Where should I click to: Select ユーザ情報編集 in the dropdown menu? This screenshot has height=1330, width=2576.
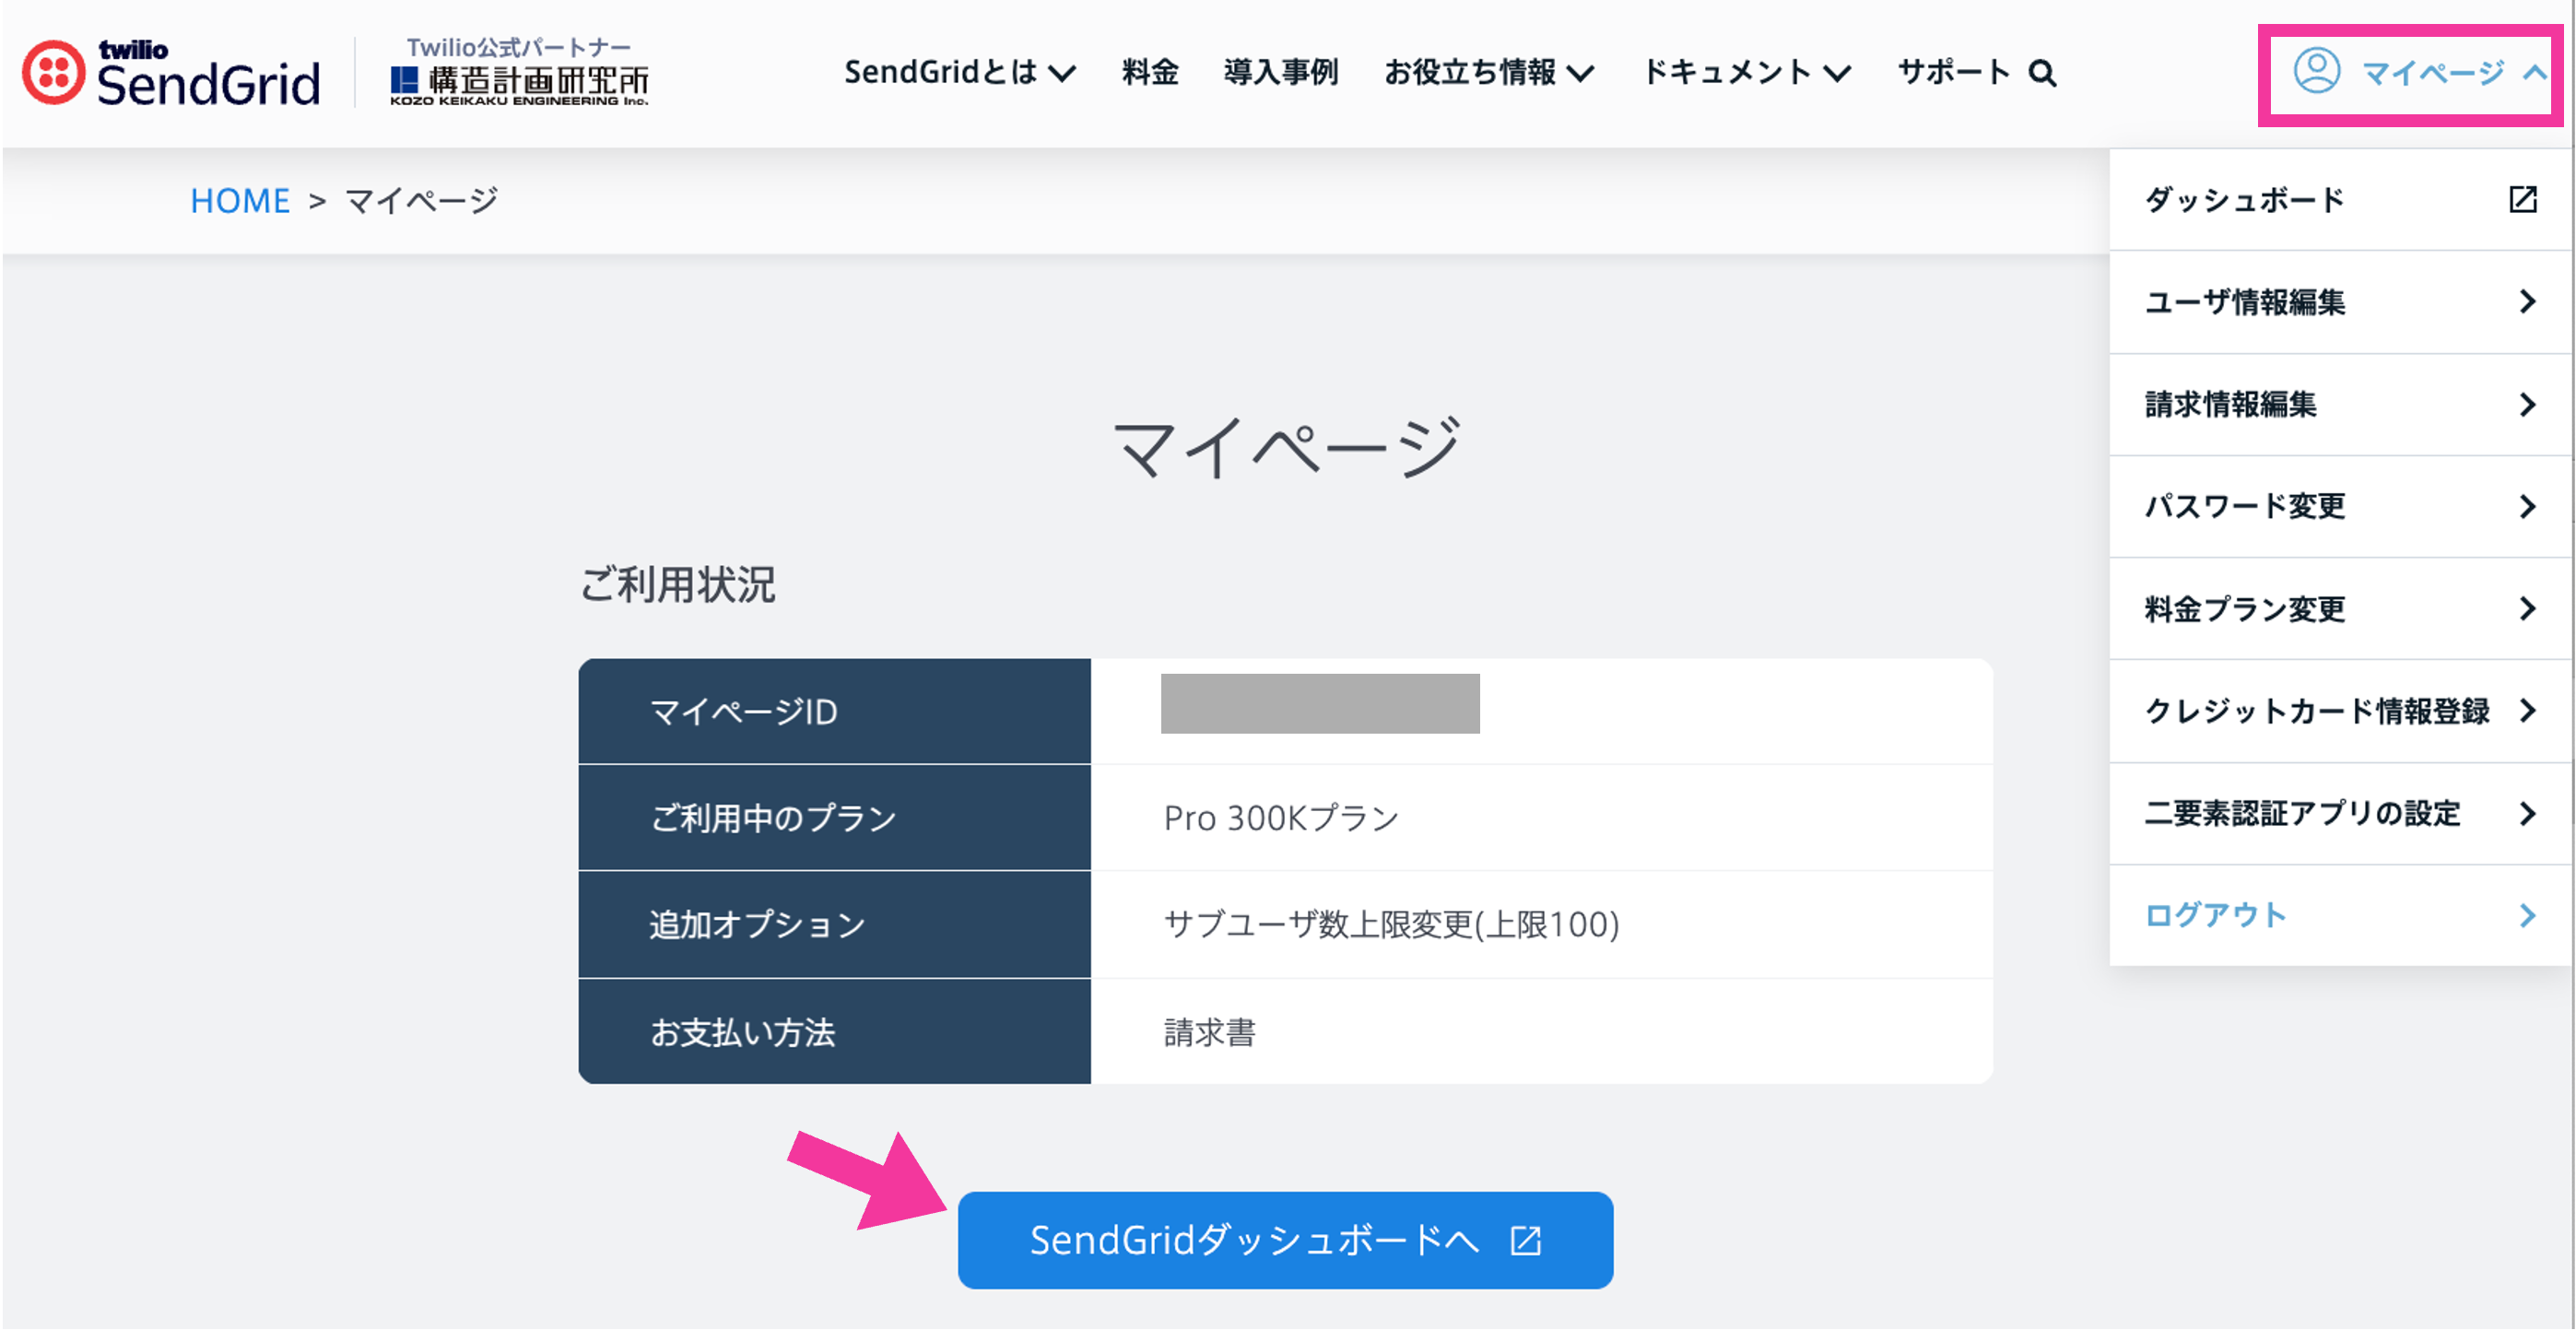pos(2341,301)
